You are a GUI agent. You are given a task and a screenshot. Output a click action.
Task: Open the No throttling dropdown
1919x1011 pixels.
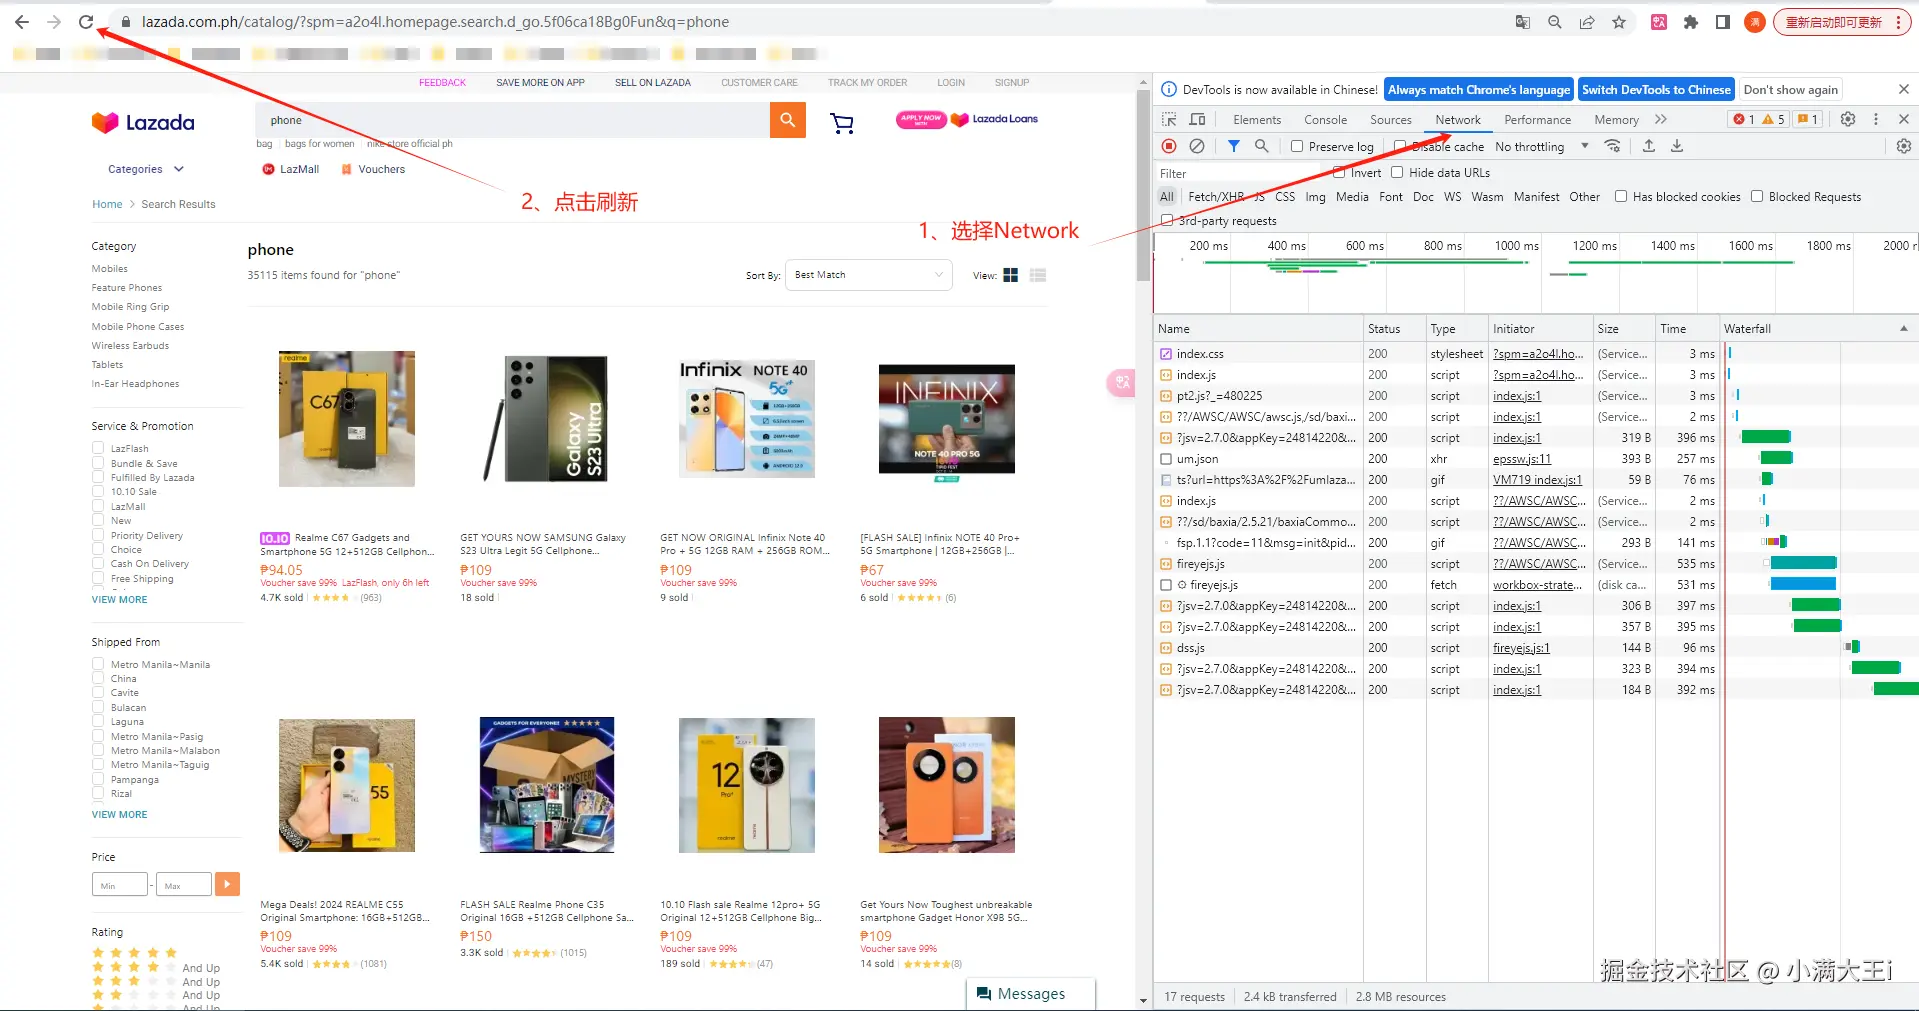click(x=1541, y=146)
